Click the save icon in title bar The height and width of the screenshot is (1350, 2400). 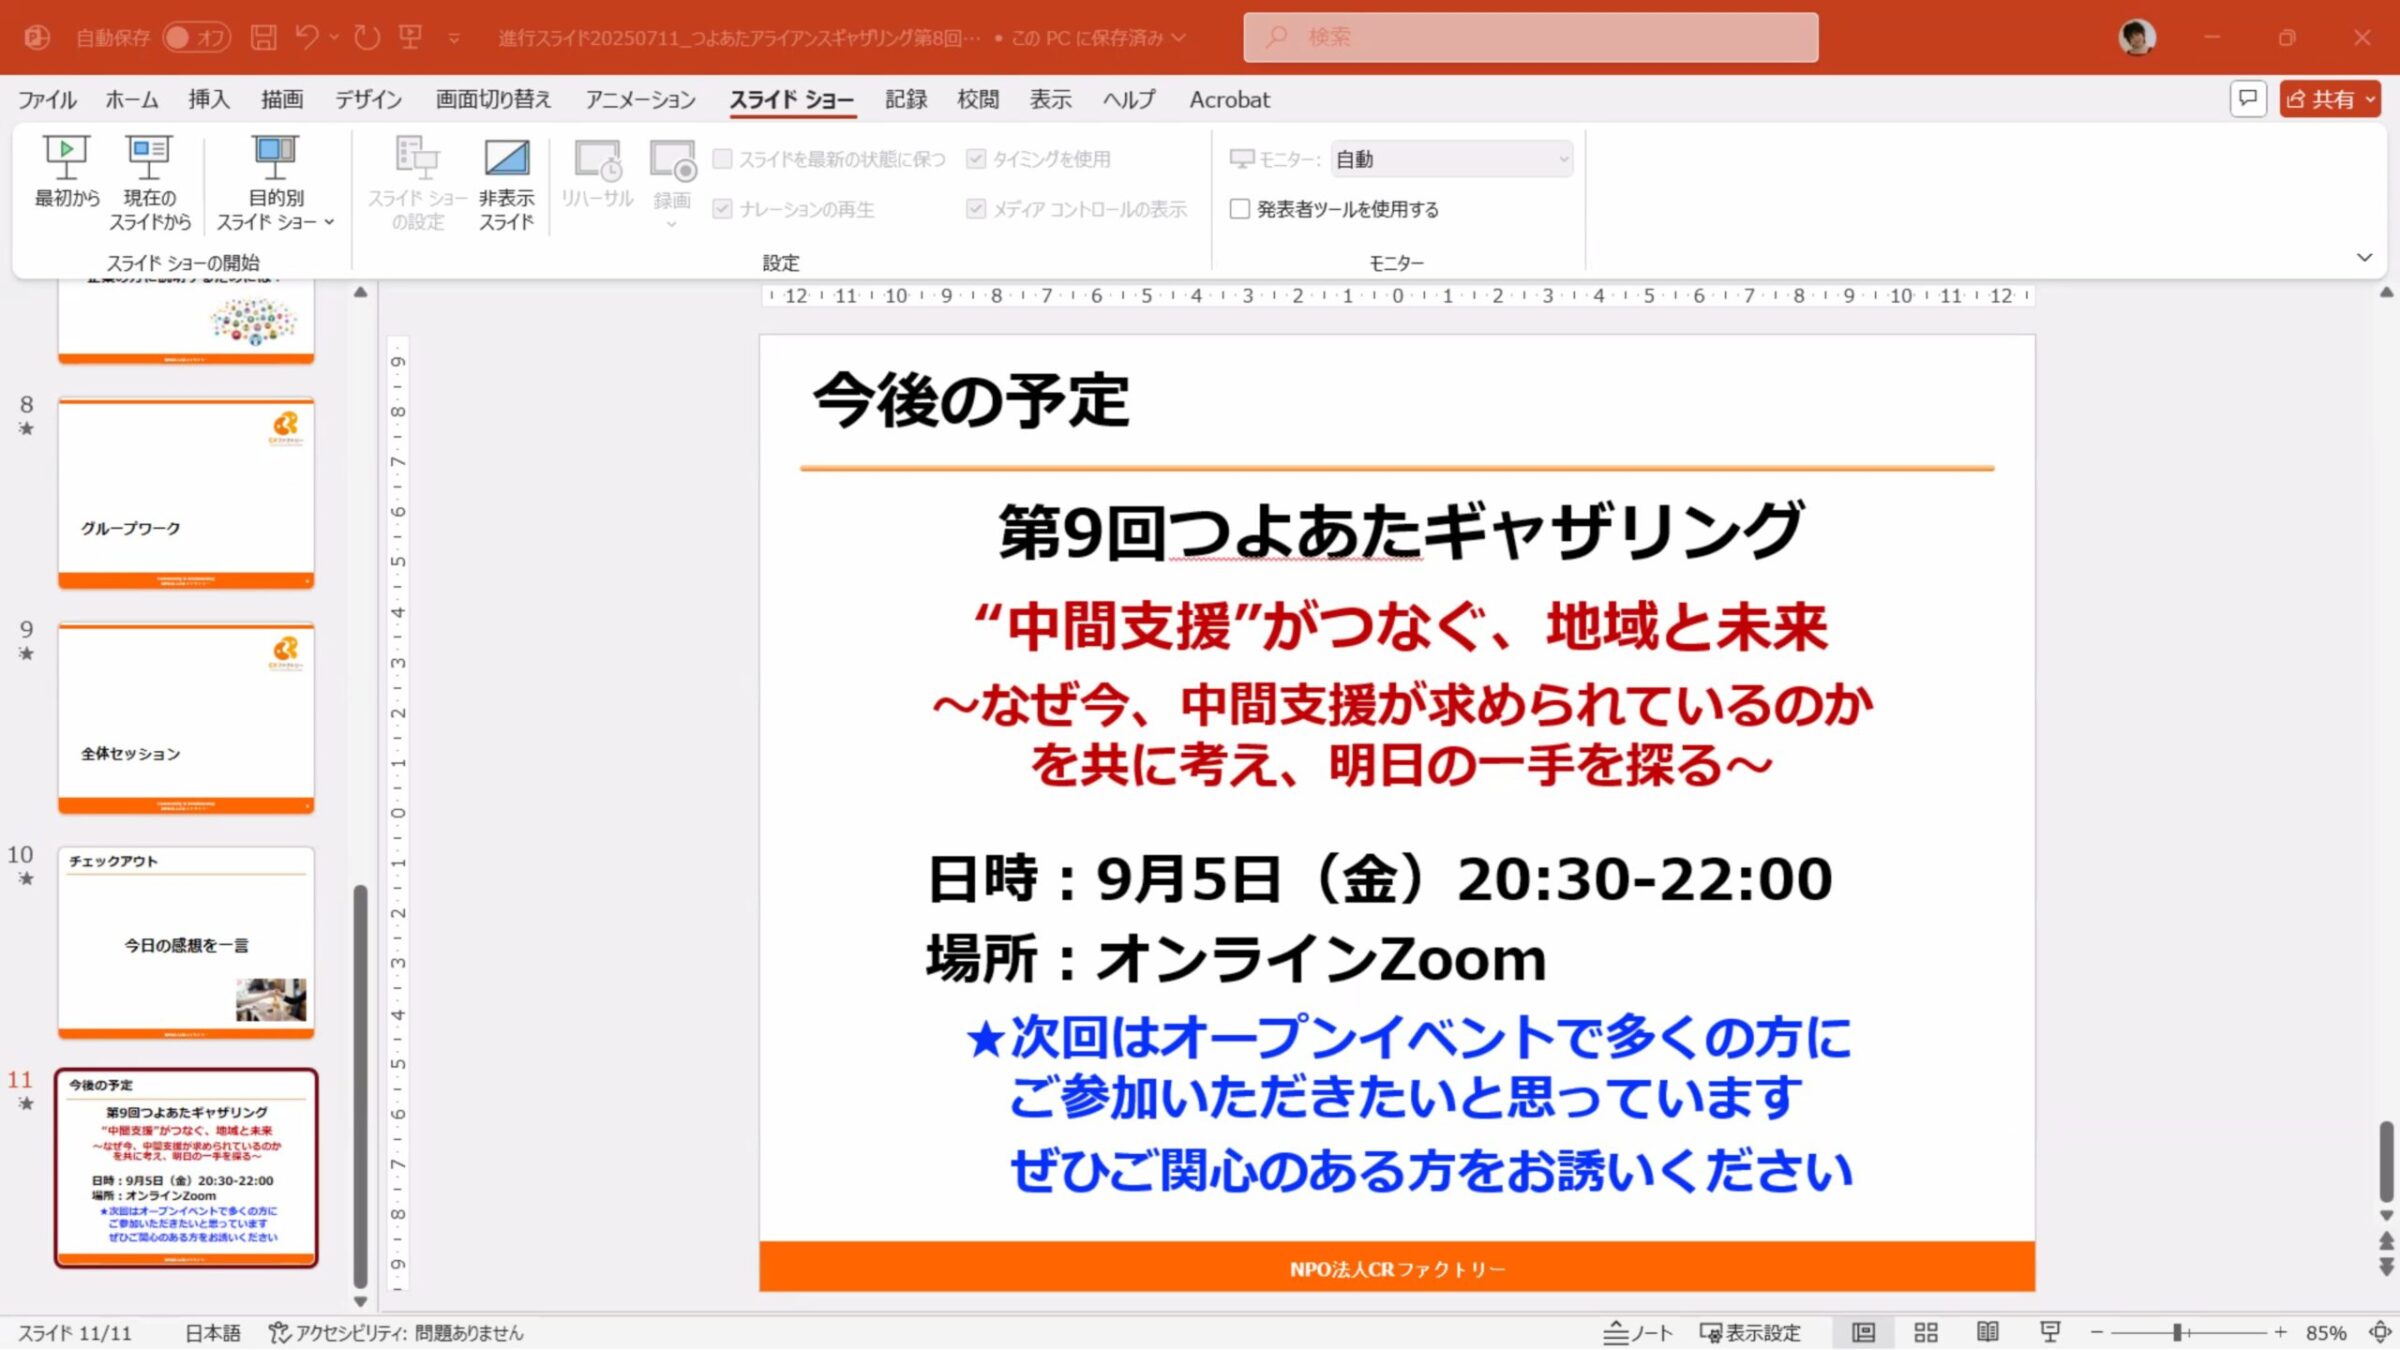[263, 38]
